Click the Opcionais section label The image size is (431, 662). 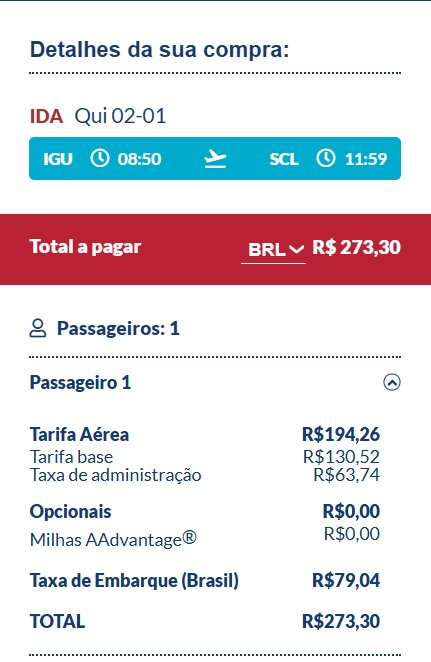(x=70, y=512)
